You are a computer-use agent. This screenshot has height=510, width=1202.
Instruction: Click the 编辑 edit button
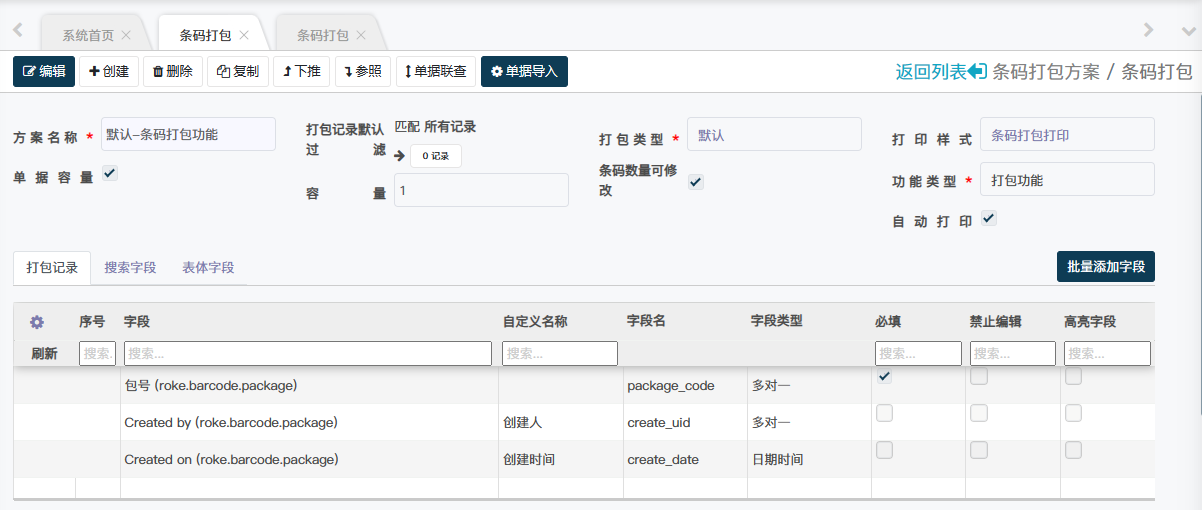[44, 71]
